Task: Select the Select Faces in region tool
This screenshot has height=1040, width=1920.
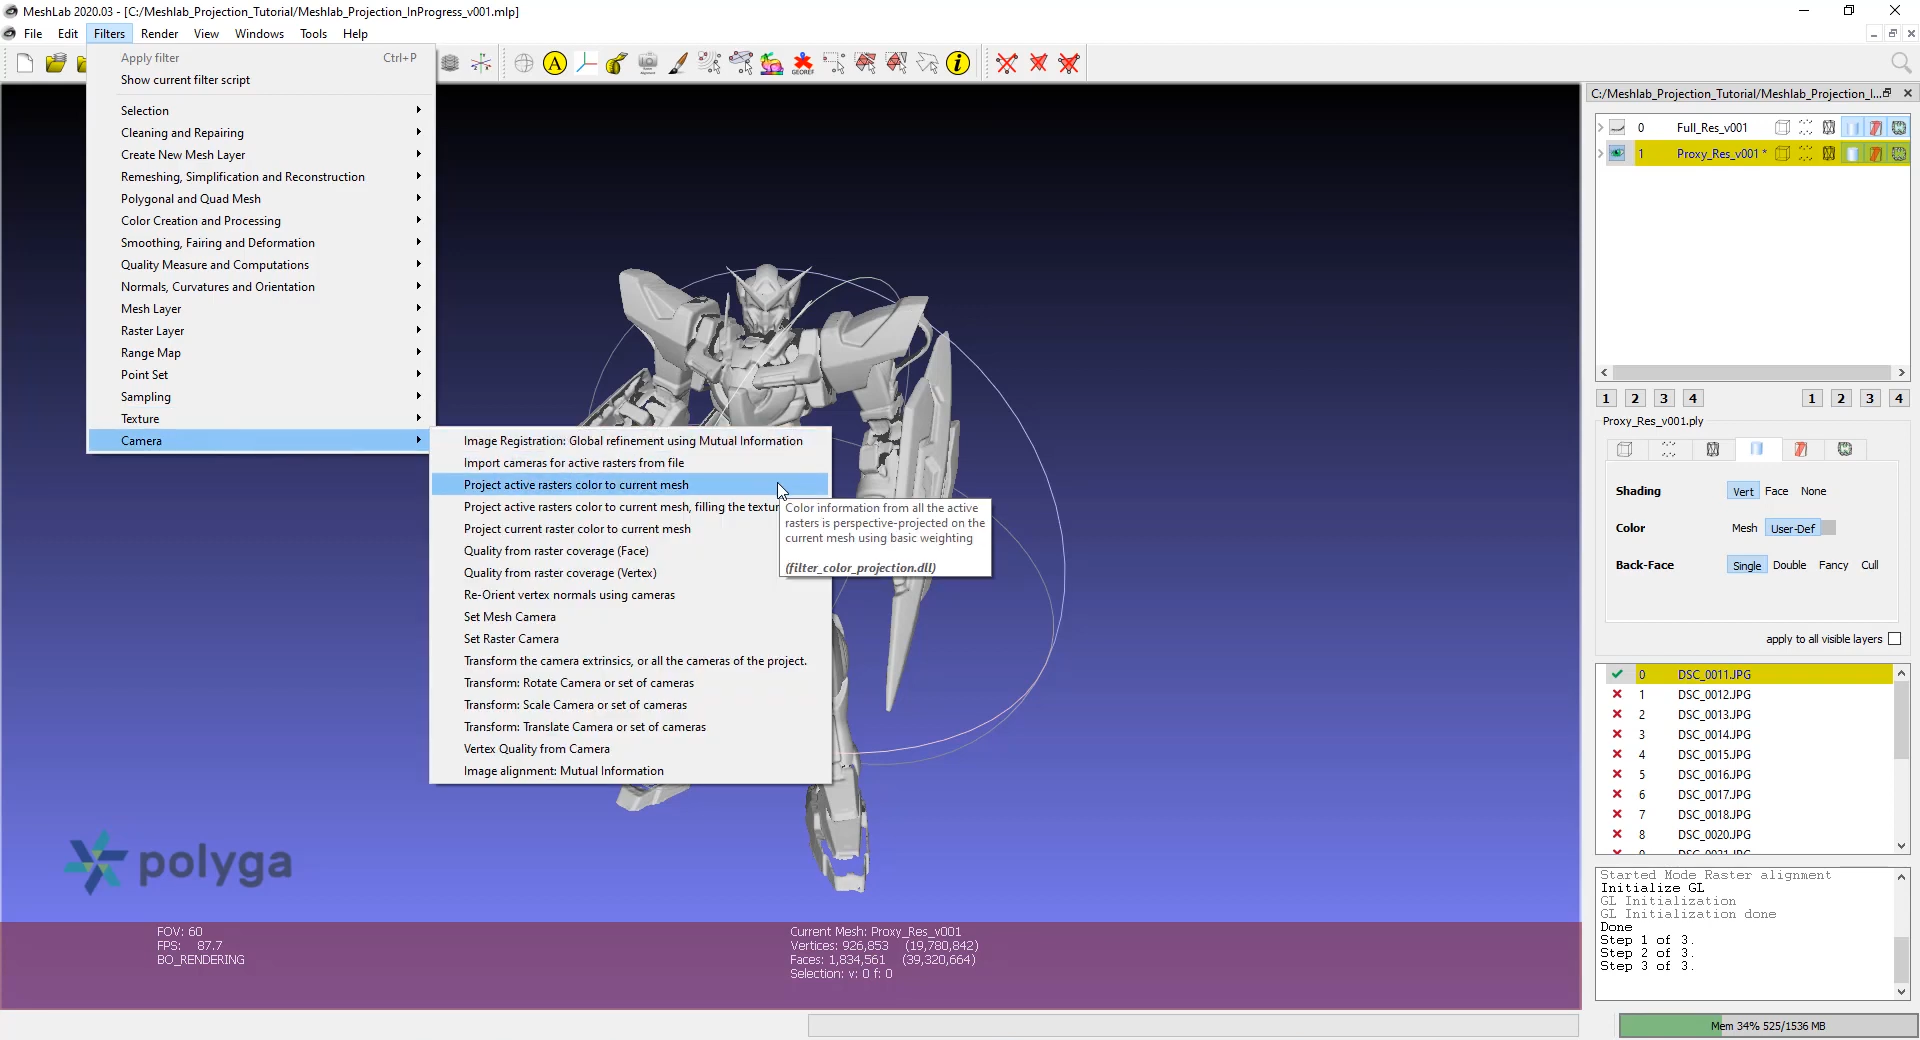Action: [x=865, y=64]
